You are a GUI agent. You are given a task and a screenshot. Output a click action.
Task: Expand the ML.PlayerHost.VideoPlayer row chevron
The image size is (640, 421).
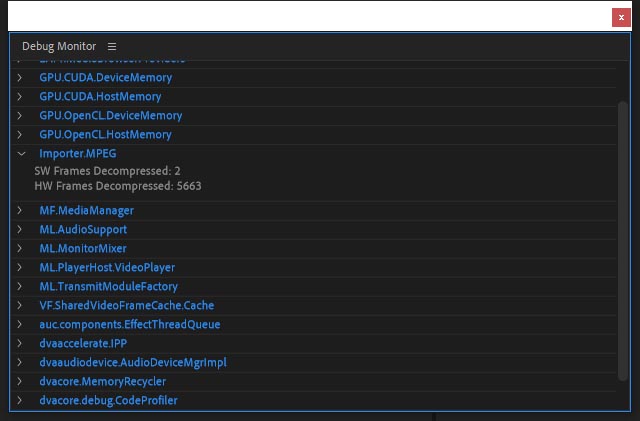point(19,267)
